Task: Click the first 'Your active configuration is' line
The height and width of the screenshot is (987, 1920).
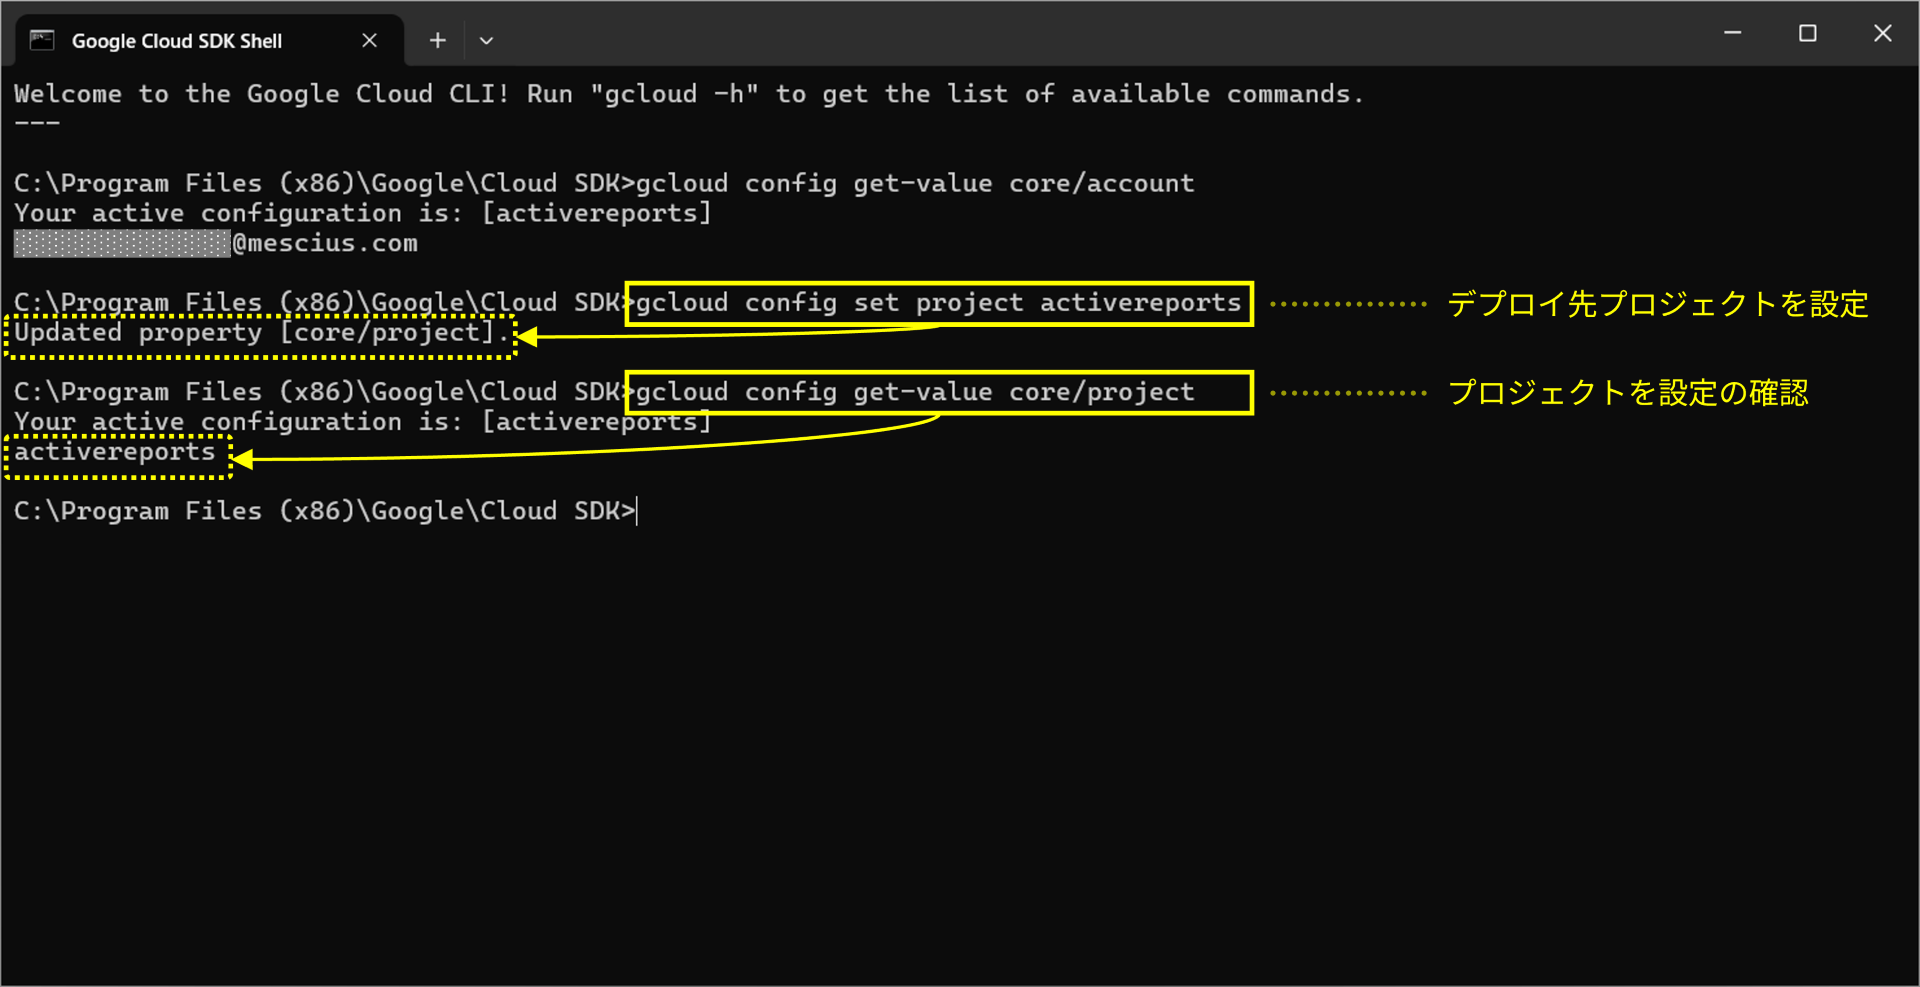Action: pyautogui.click(x=362, y=213)
